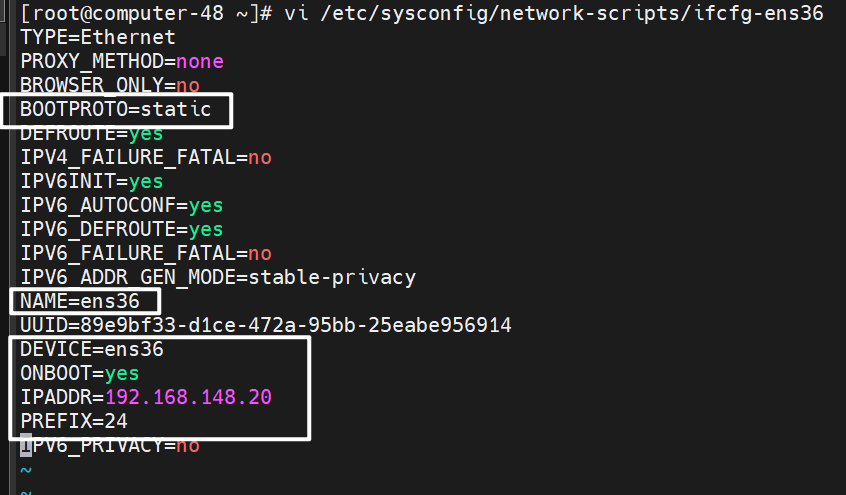Screen dimensions: 846x495
Task: Click the BROWSER_ONLY line
Action: [x=110, y=85]
